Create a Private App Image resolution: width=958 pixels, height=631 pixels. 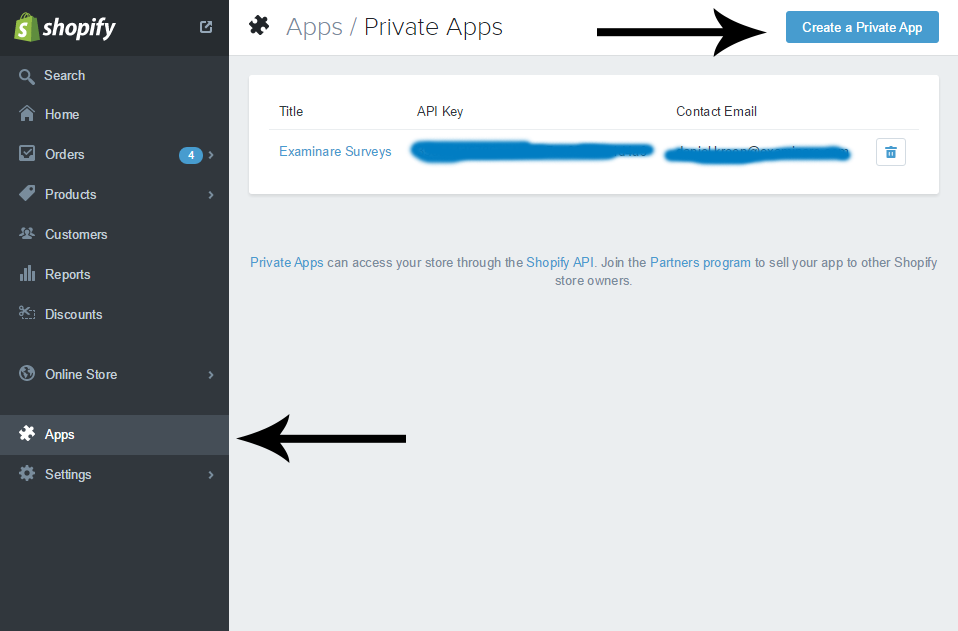coord(862,27)
